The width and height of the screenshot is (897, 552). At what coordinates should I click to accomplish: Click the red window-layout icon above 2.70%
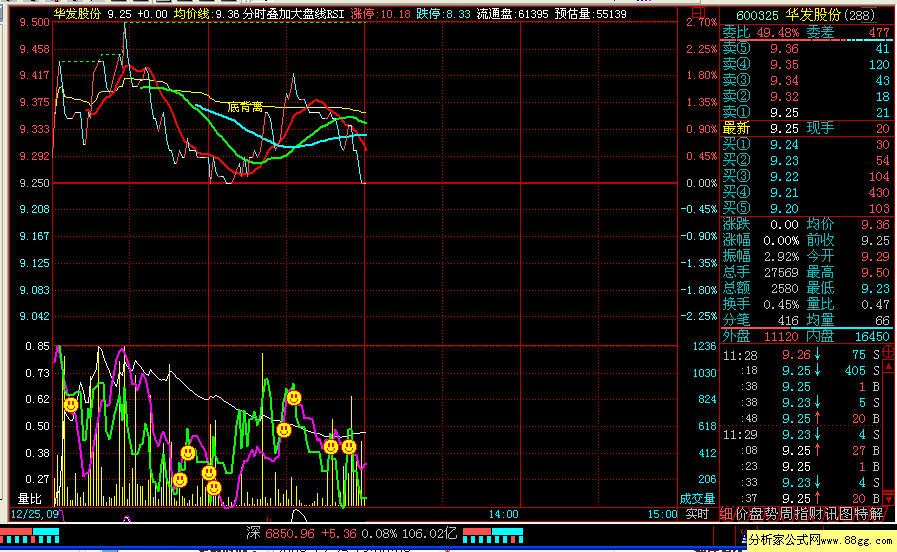coord(698,12)
